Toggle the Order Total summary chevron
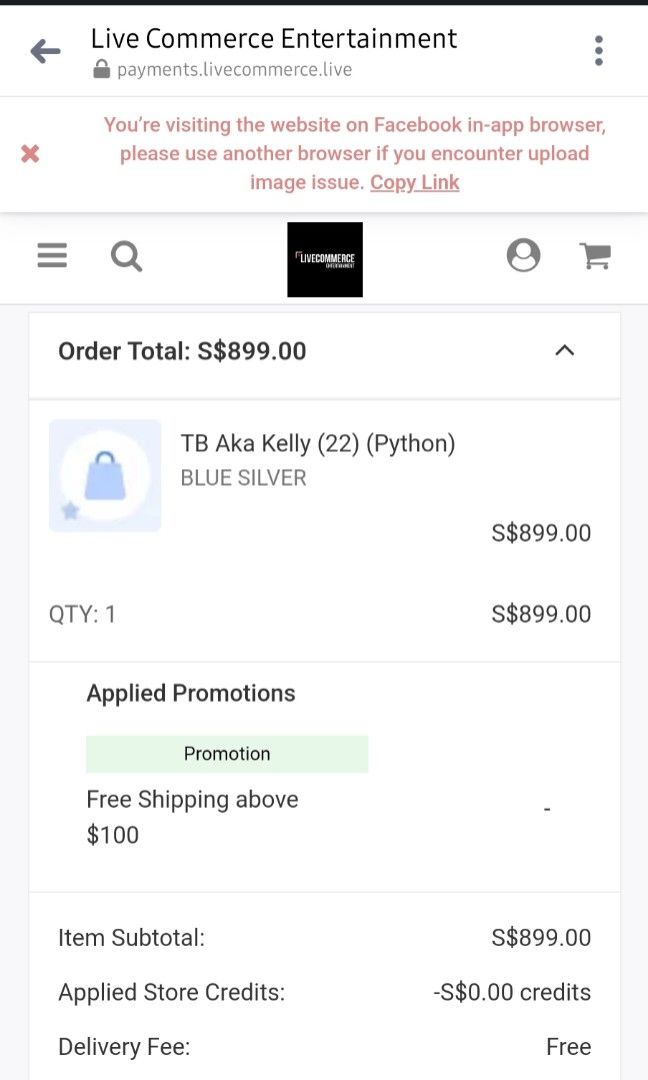The image size is (648, 1080). click(x=565, y=351)
